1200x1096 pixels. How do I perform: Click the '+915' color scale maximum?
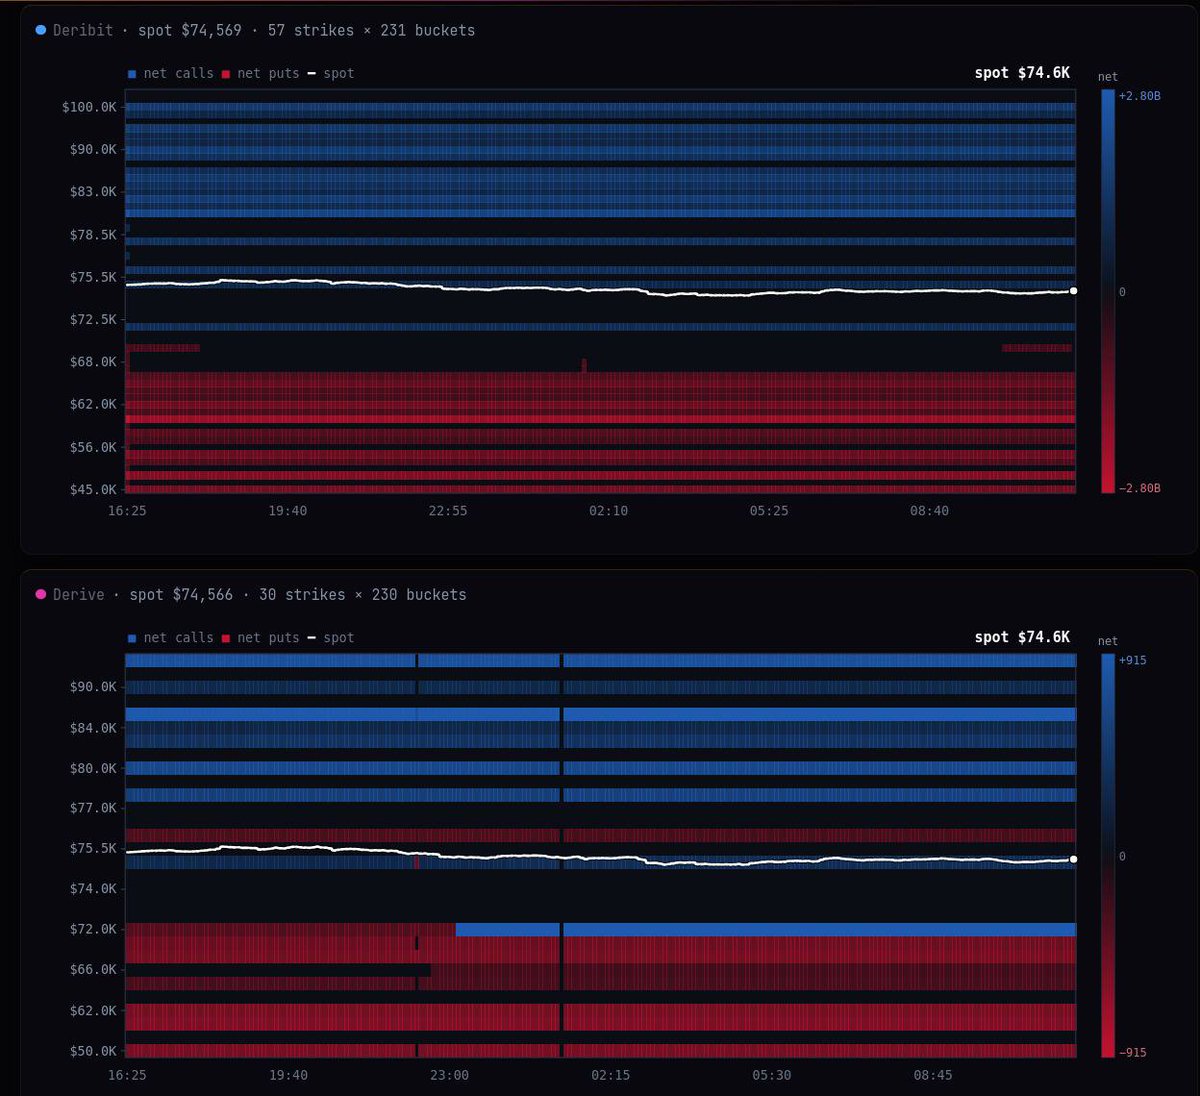pos(1133,660)
